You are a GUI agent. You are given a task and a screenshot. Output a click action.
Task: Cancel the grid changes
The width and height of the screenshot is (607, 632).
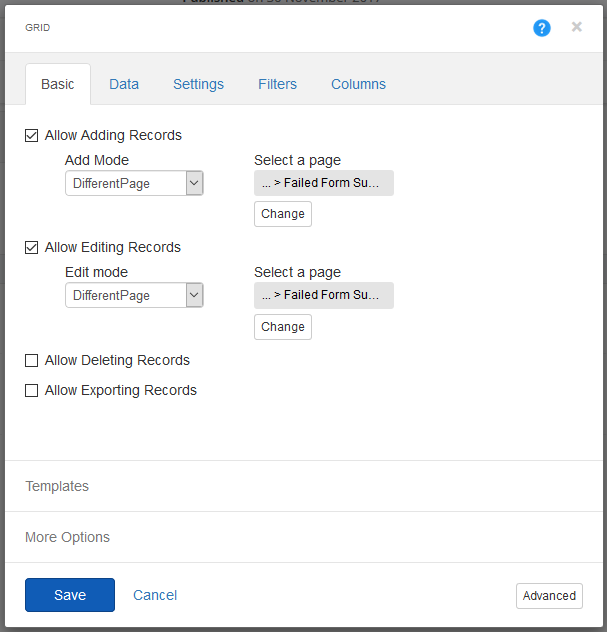(155, 595)
